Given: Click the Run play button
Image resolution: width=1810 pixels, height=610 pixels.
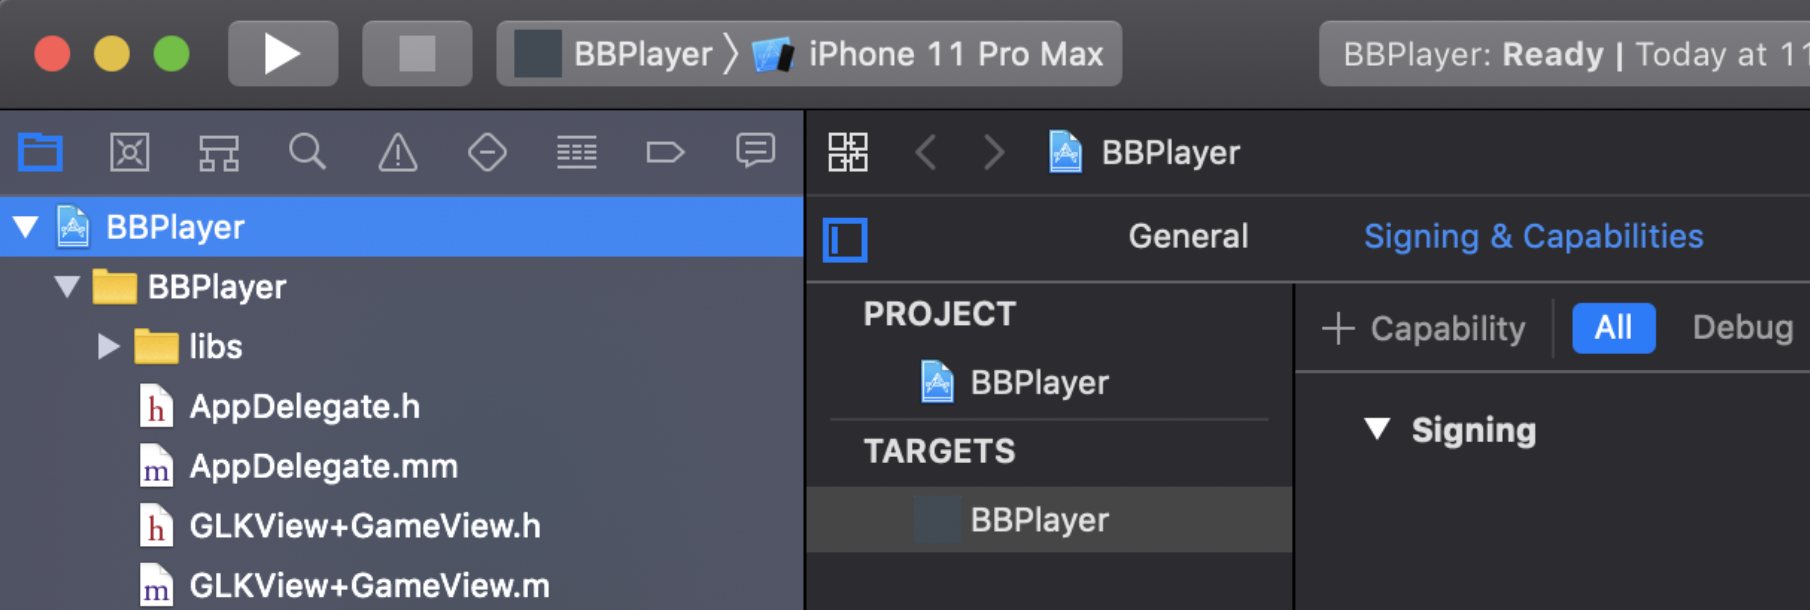Looking at the screenshot, I should click(283, 54).
